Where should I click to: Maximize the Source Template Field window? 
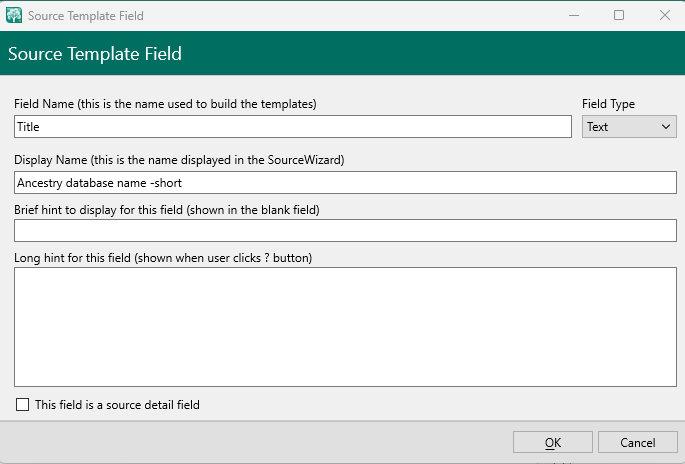[x=619, y=16]
